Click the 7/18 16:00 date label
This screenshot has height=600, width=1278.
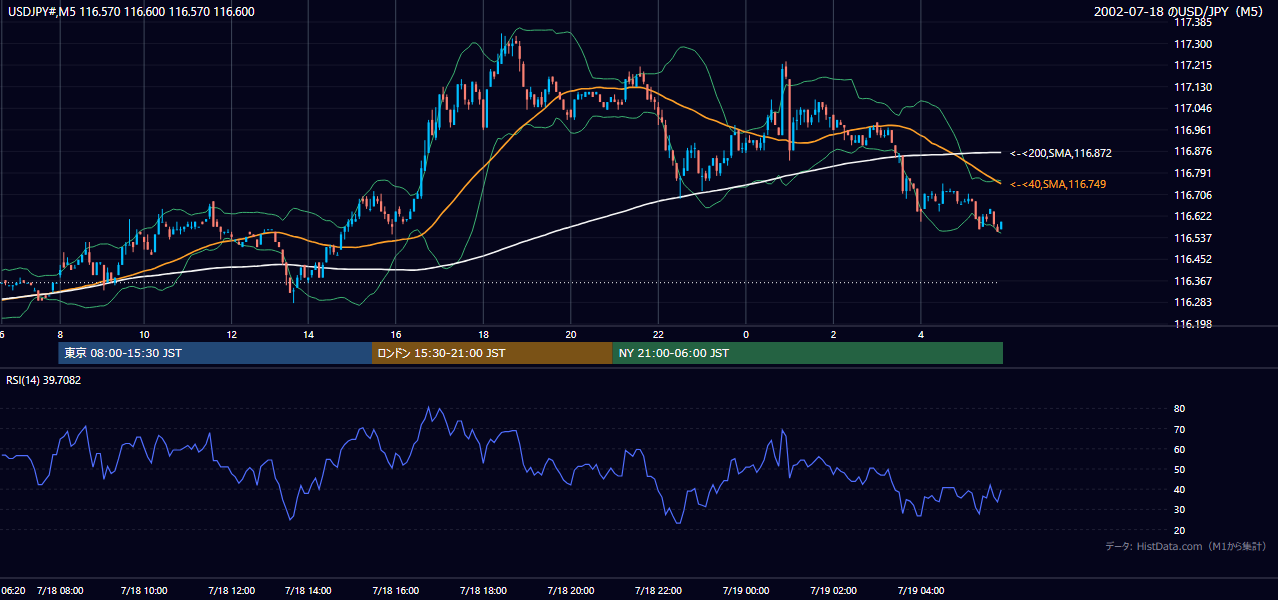[x=395, y=590]
